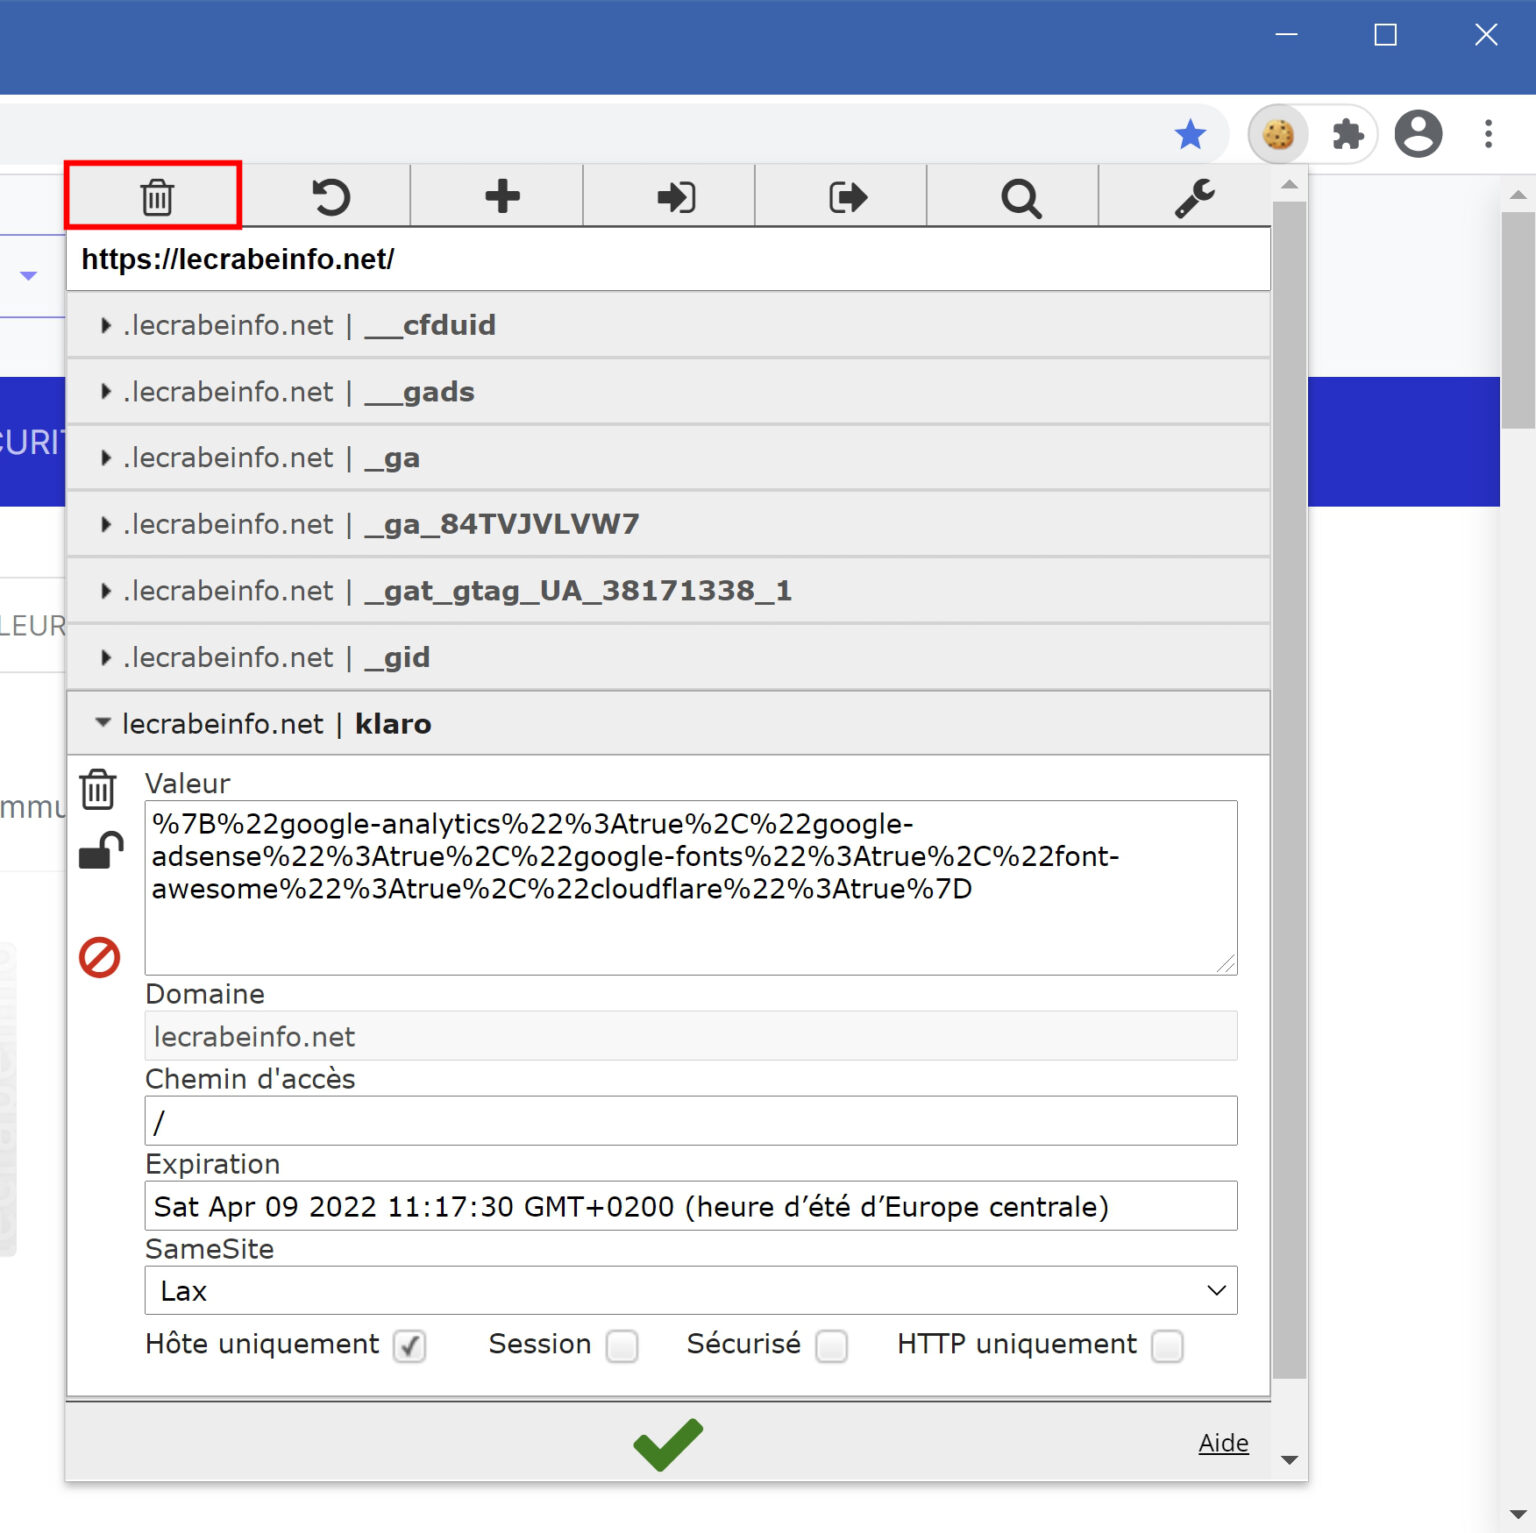Click the reset/undo arrow toolbar icon
Viewport: 1536px width, 1533px height.
pyautogui.click(x=331, y=196)
